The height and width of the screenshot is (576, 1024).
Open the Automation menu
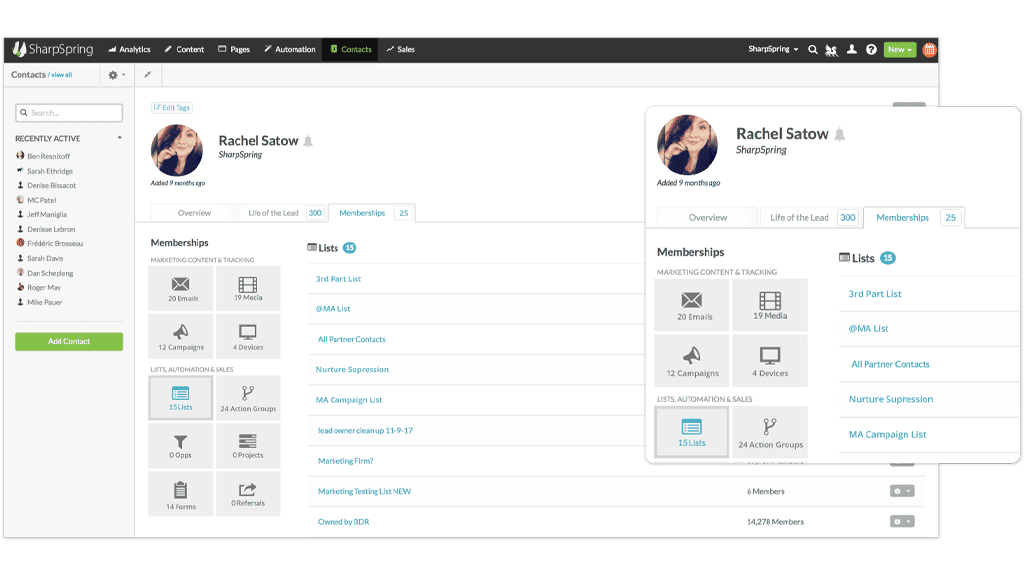point(289,49)
